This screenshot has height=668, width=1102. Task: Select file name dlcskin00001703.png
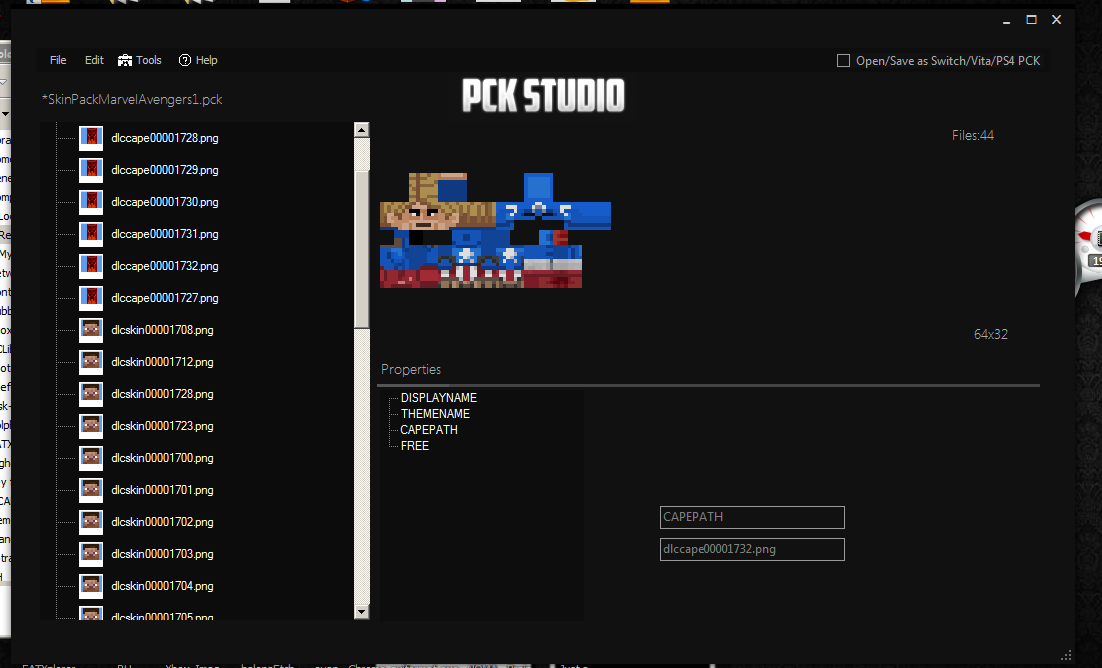pos(162,554)
